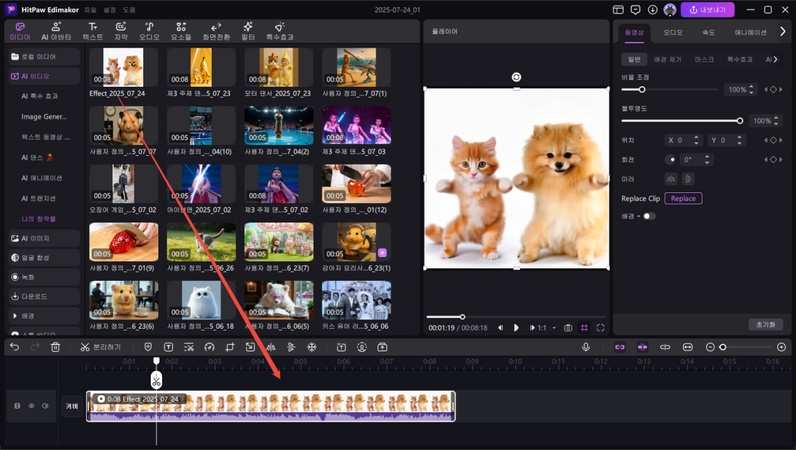
Task: Click the Replace clip button
Action: click(x=683, y=199)
